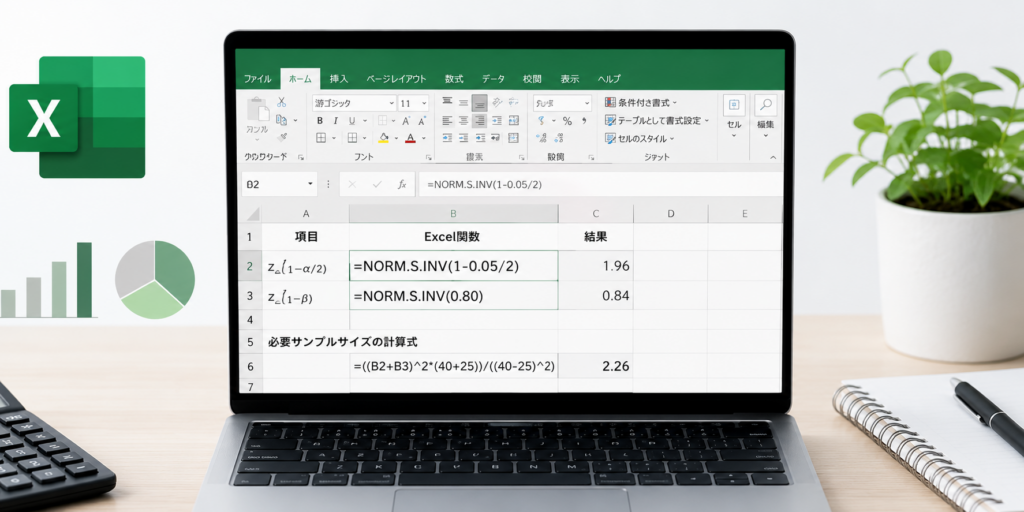Click the Top Align icon
The height and width of the screenshot is (512, 1024).
coord(447,101)
